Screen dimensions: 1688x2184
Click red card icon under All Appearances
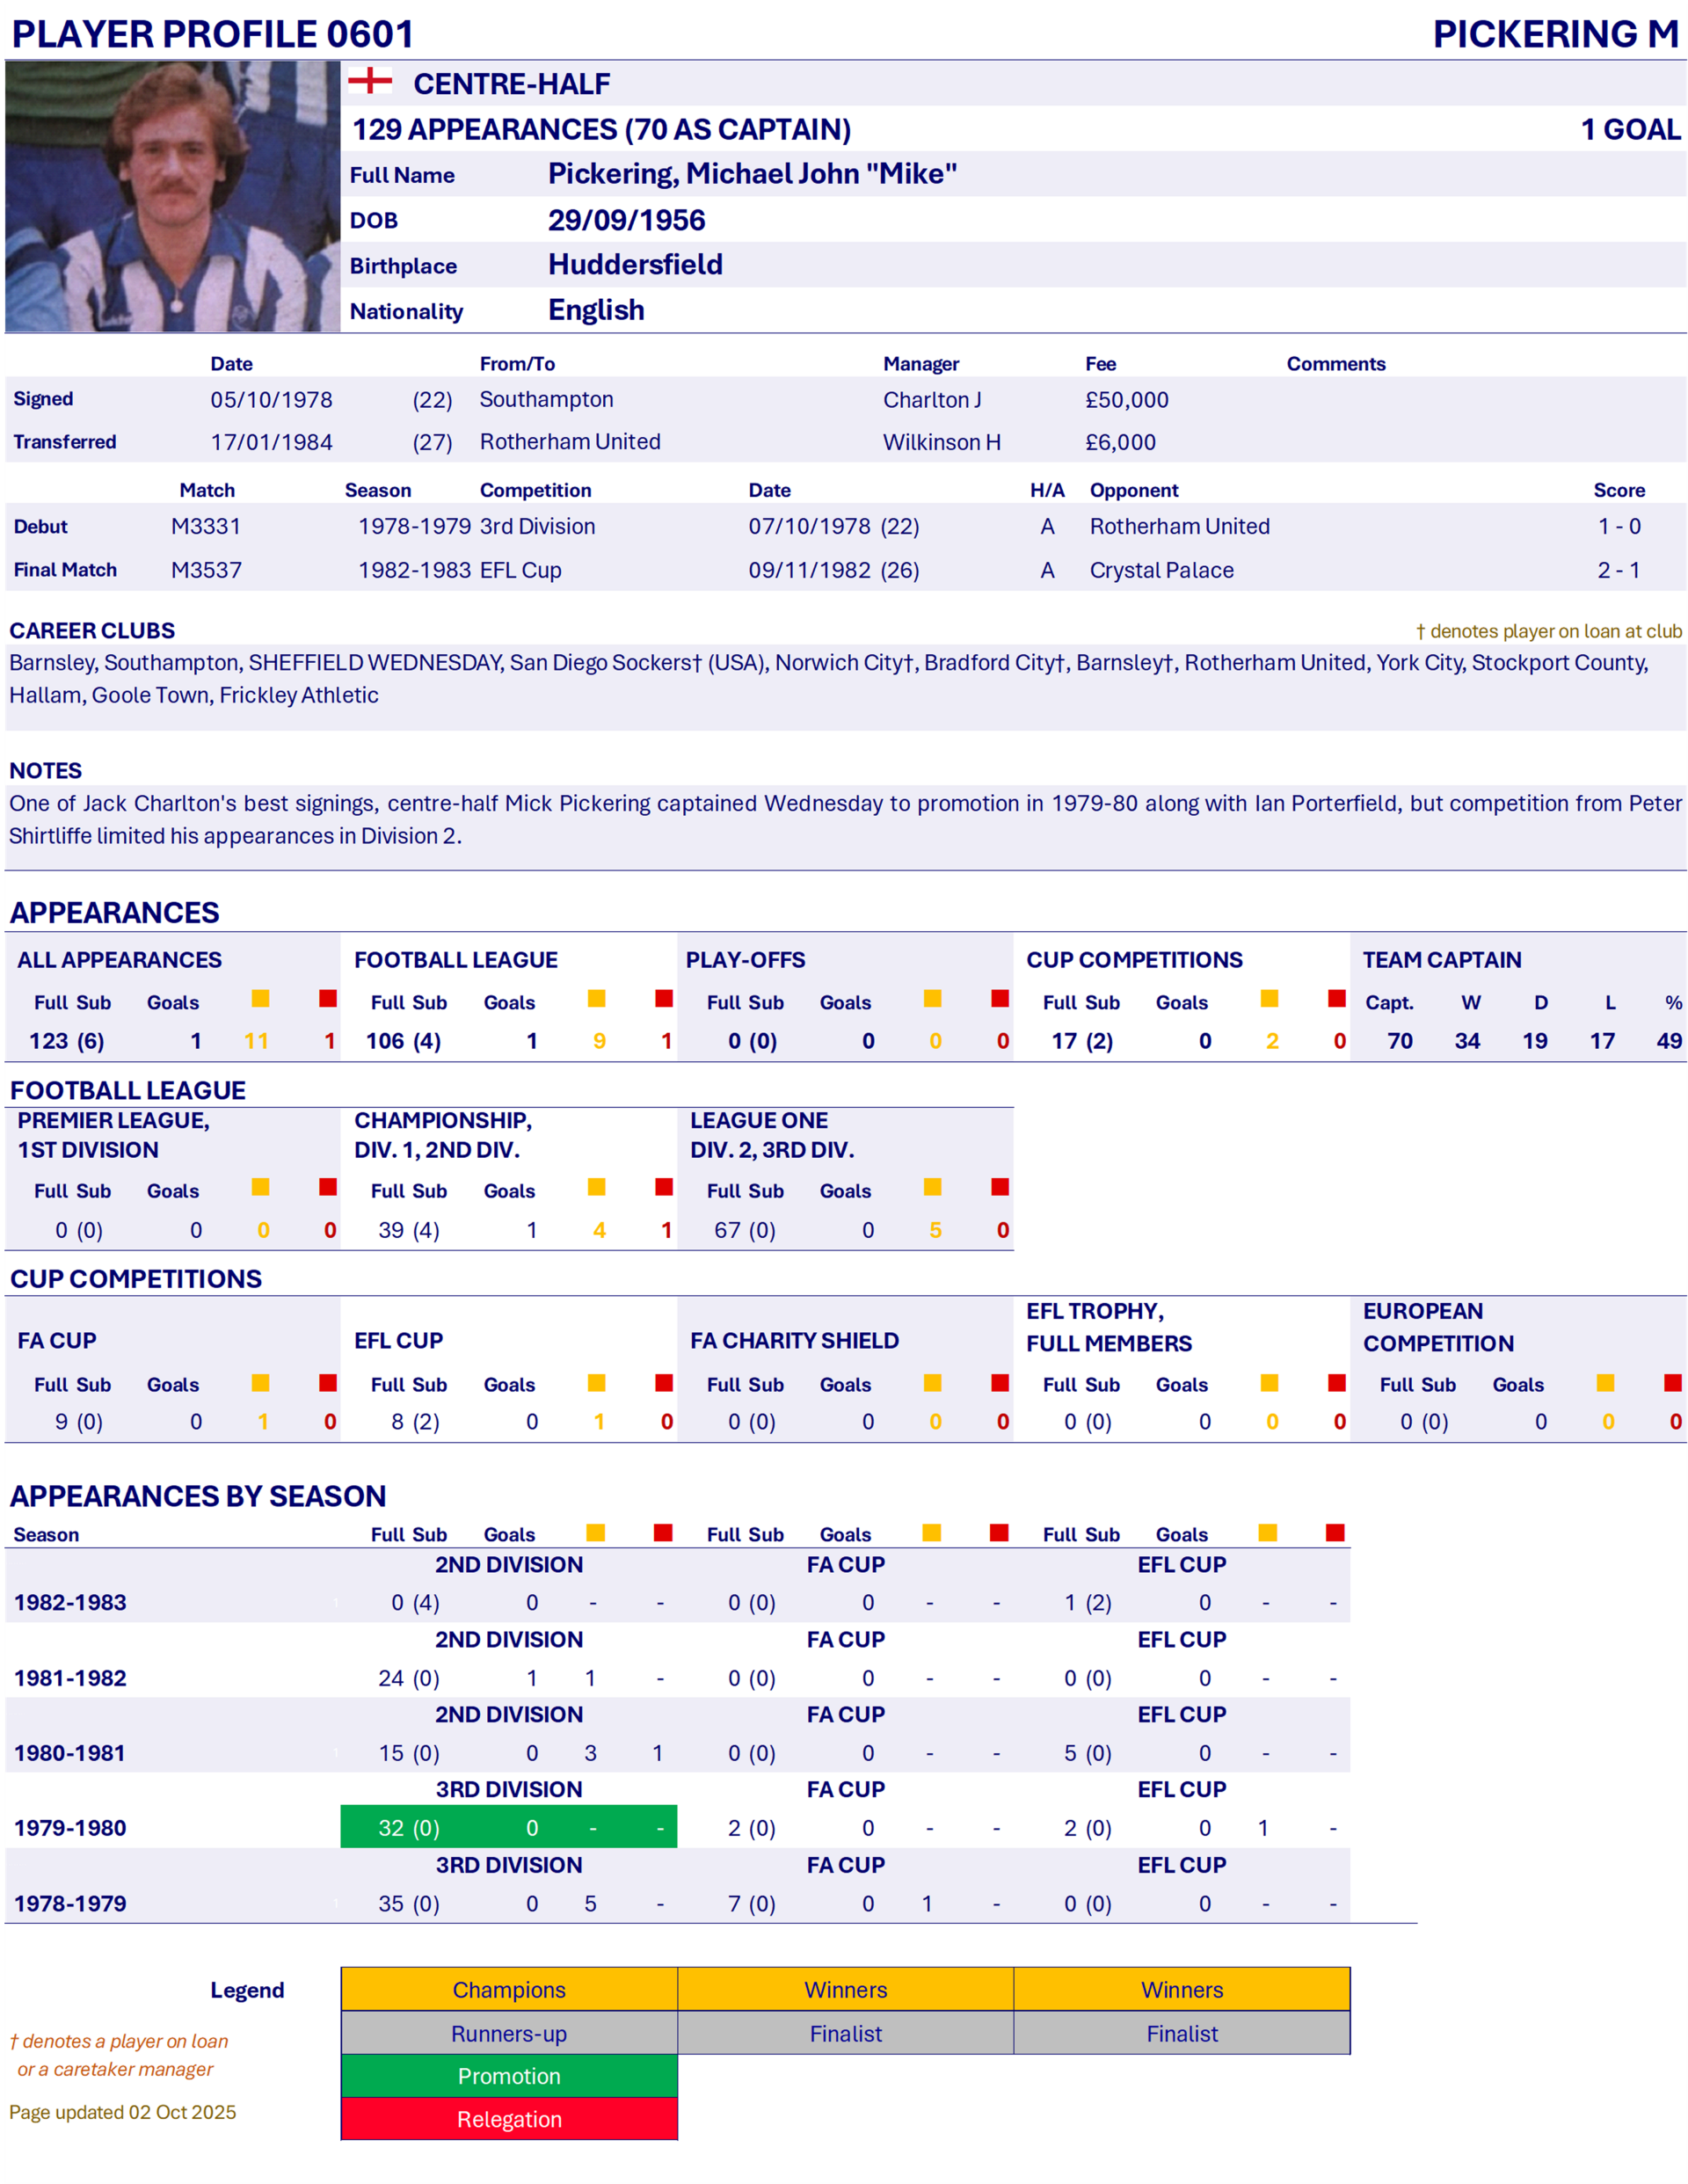[x=328, y=998]
